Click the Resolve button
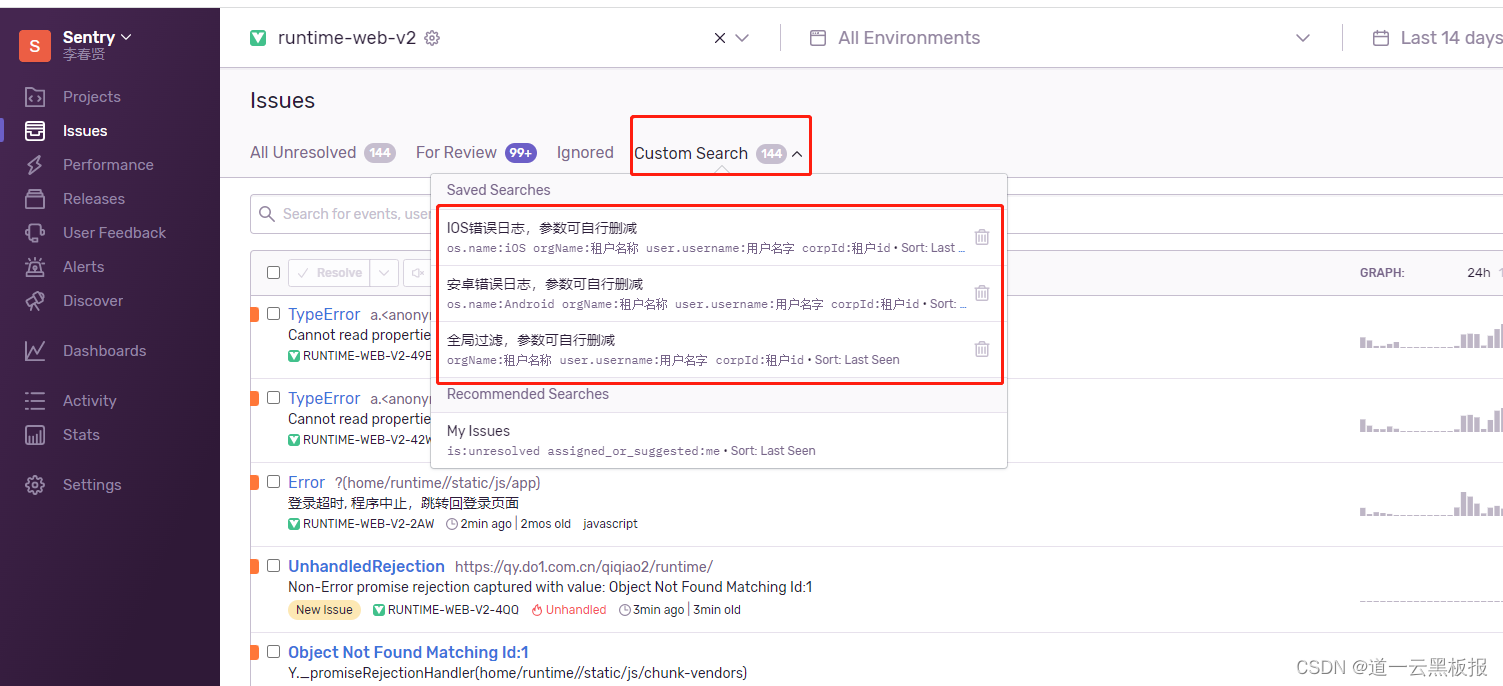This screenshot has width=1503, height=686. [x=329, y=273]
